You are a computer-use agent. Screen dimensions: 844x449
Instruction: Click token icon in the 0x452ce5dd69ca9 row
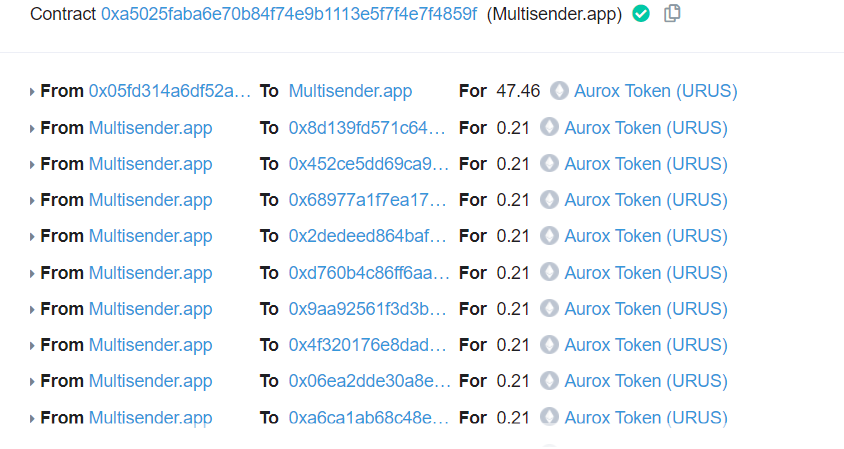coord(549,164)
